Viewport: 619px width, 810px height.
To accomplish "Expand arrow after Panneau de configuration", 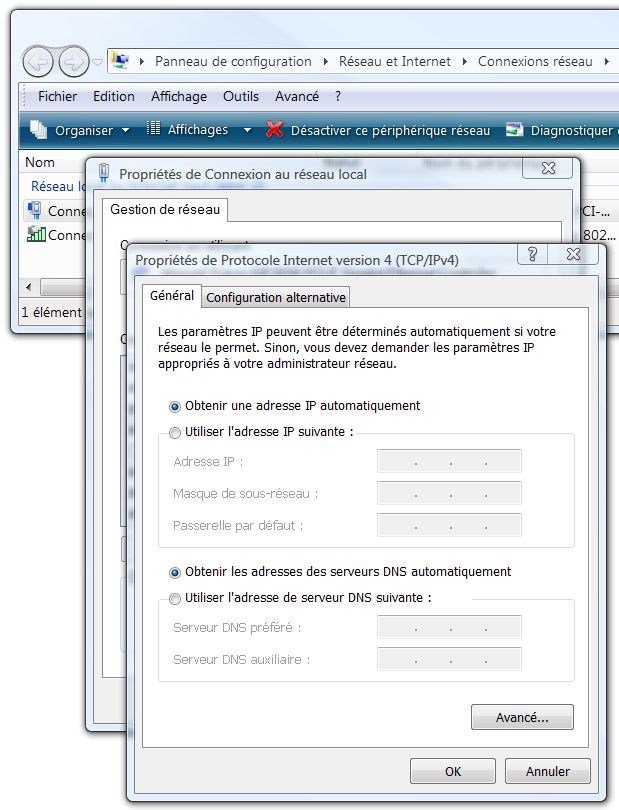I will 326,62.
